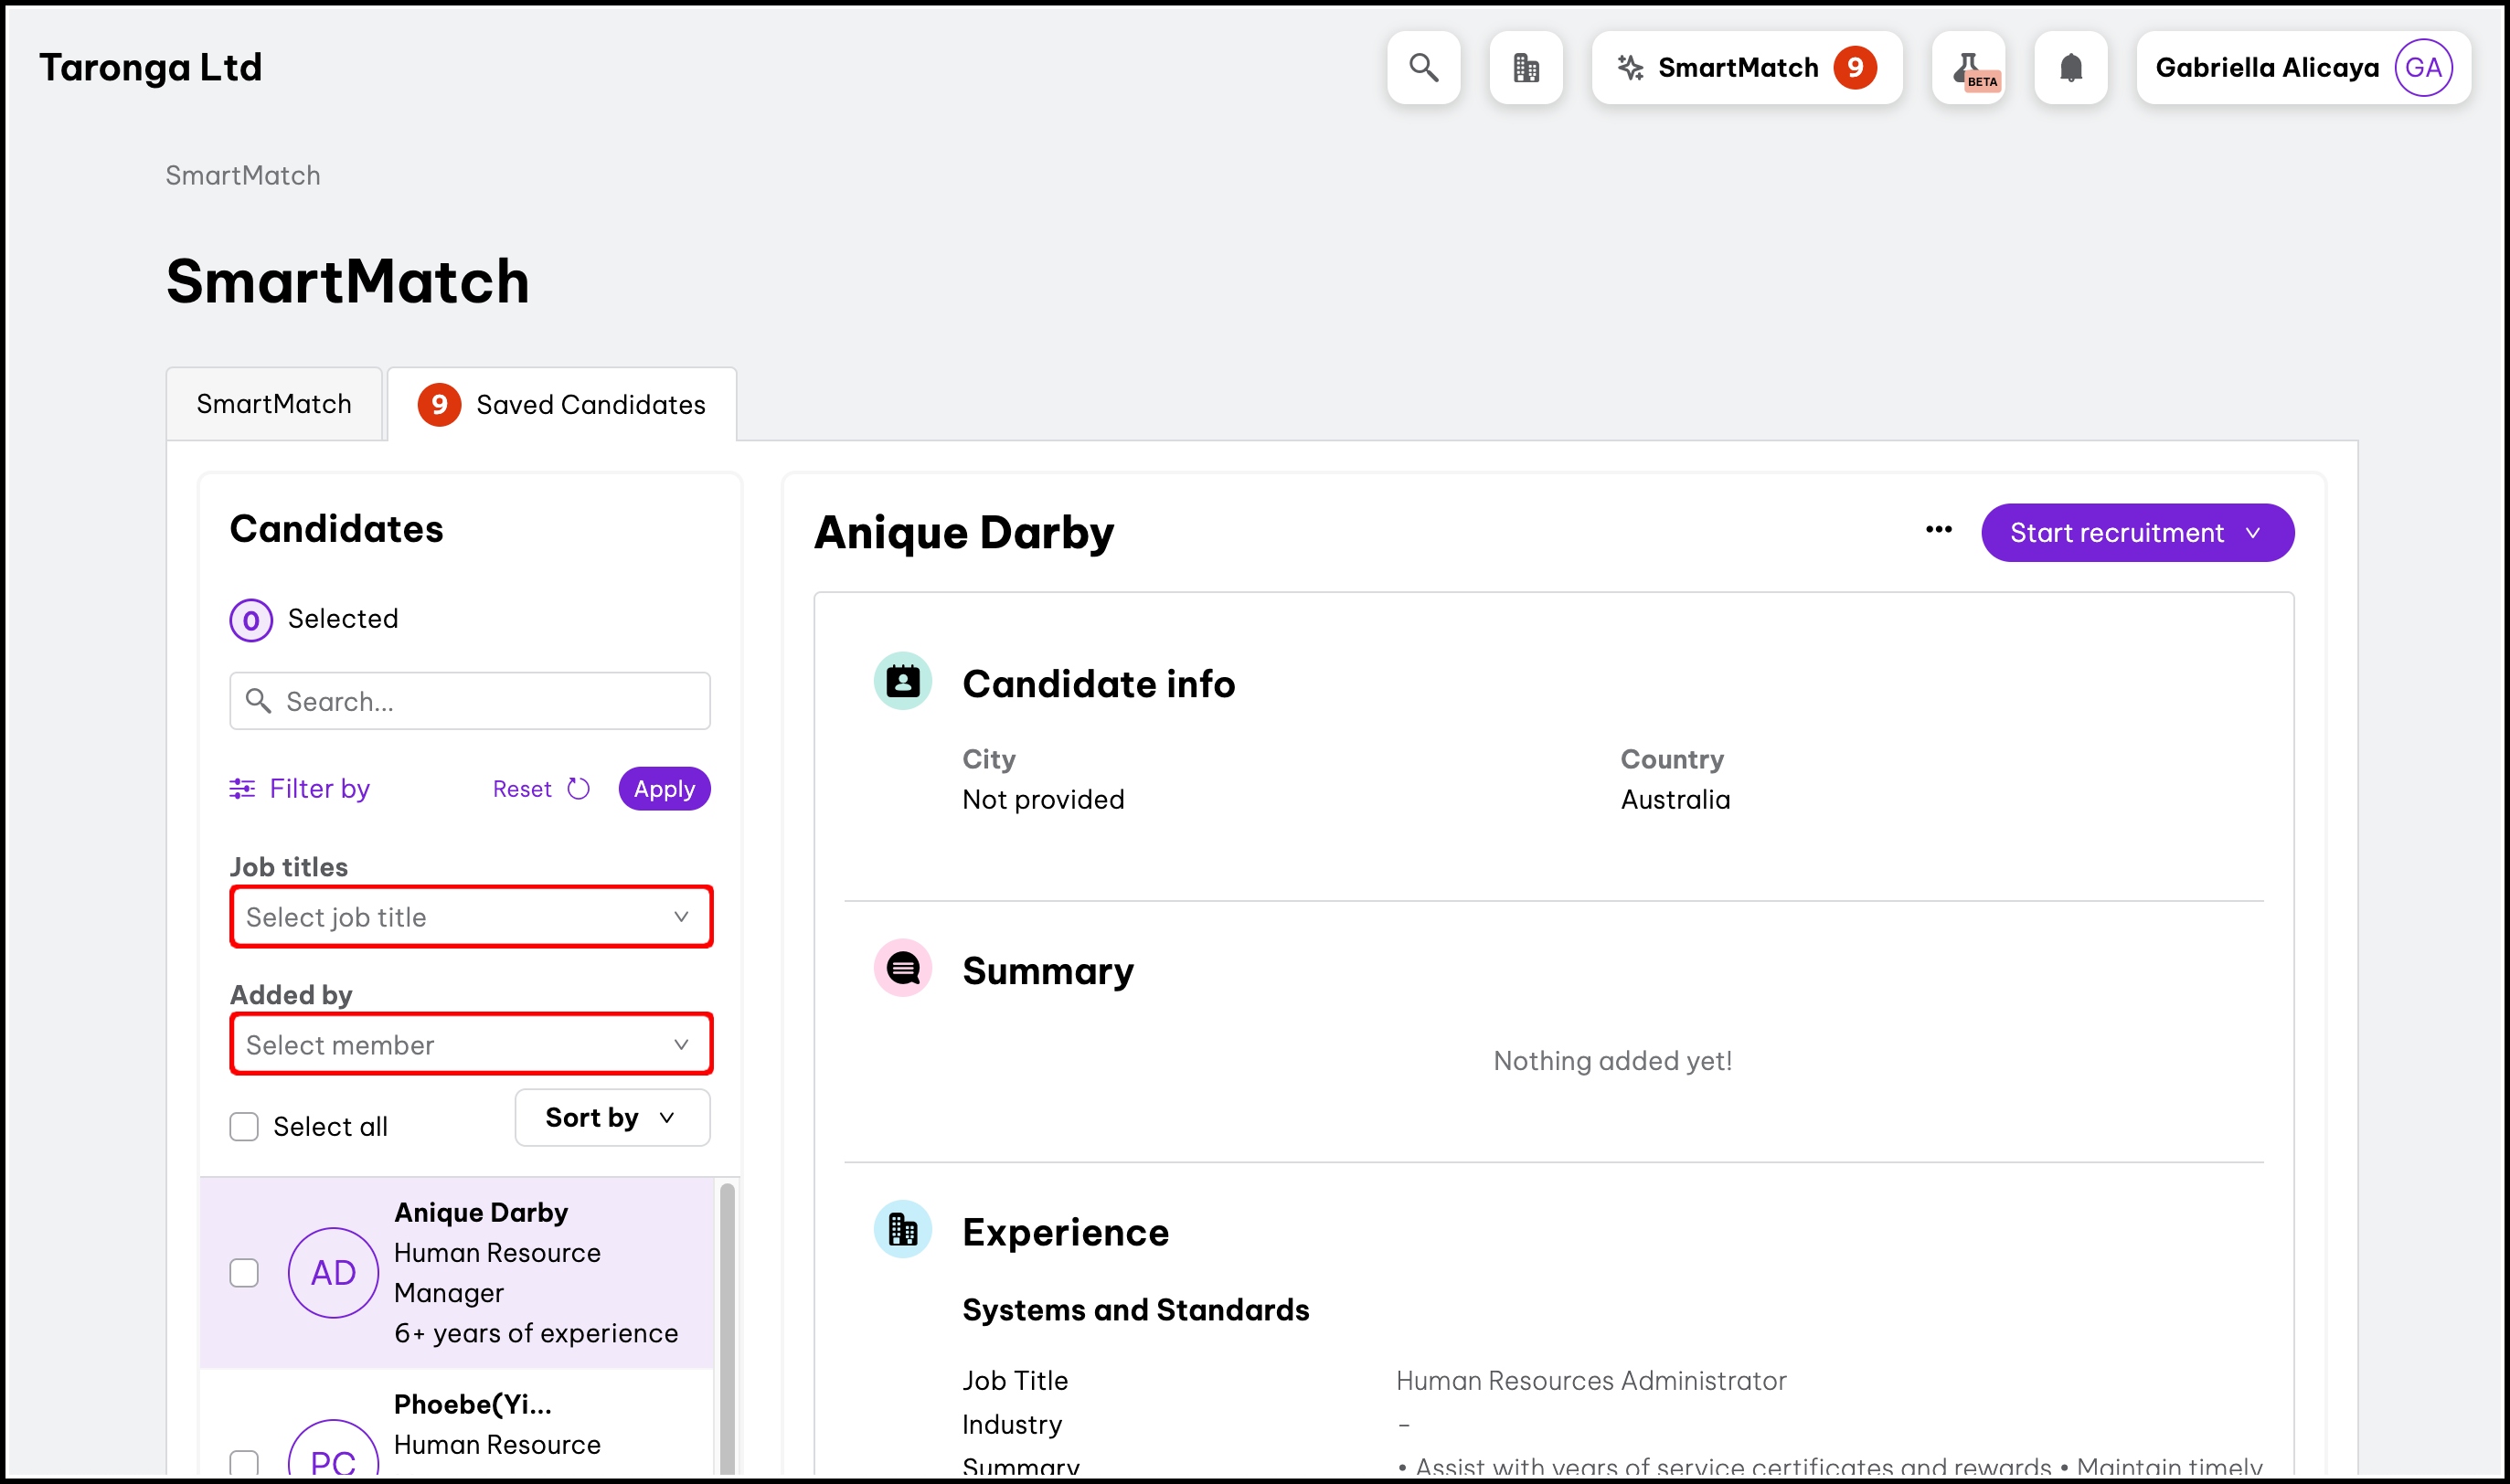The image size is (2510, 1484).
Task: Open the Select member dropdown
Action: [x=471, y=1045]
